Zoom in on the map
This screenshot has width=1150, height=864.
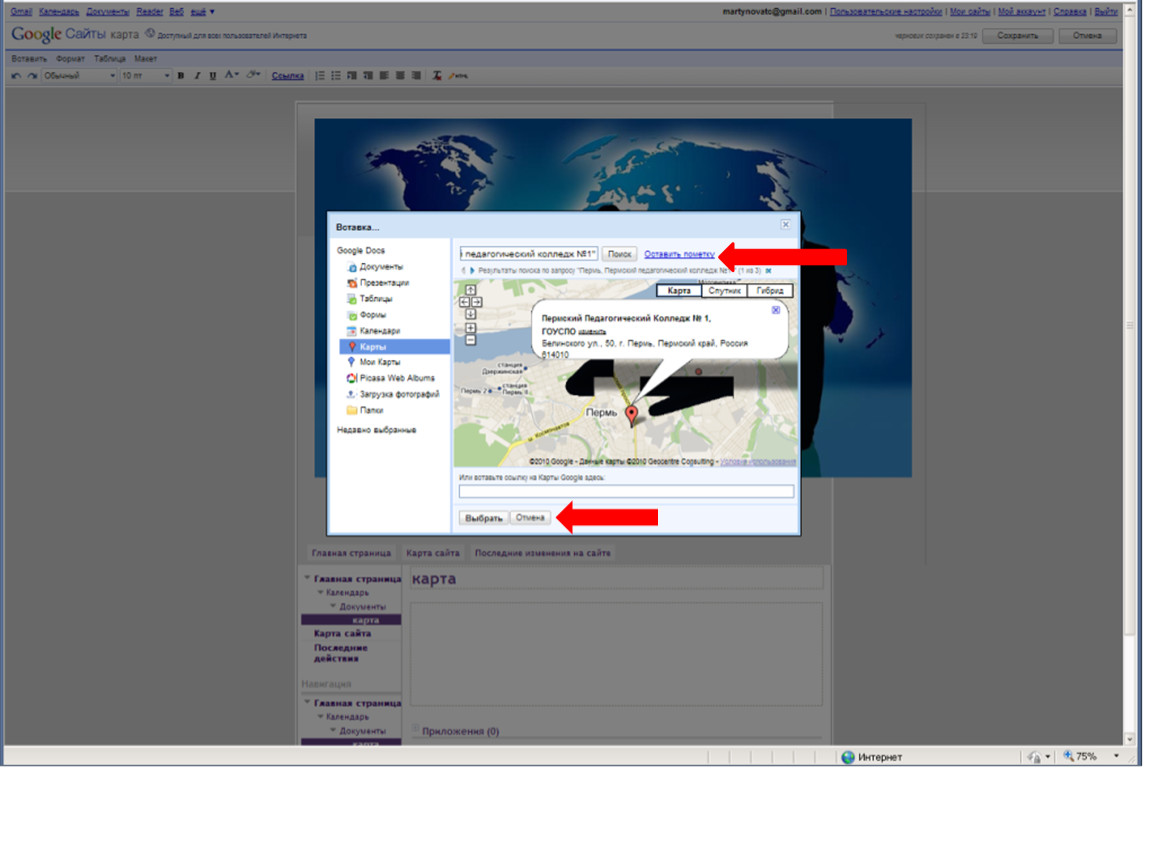point(471,328)
